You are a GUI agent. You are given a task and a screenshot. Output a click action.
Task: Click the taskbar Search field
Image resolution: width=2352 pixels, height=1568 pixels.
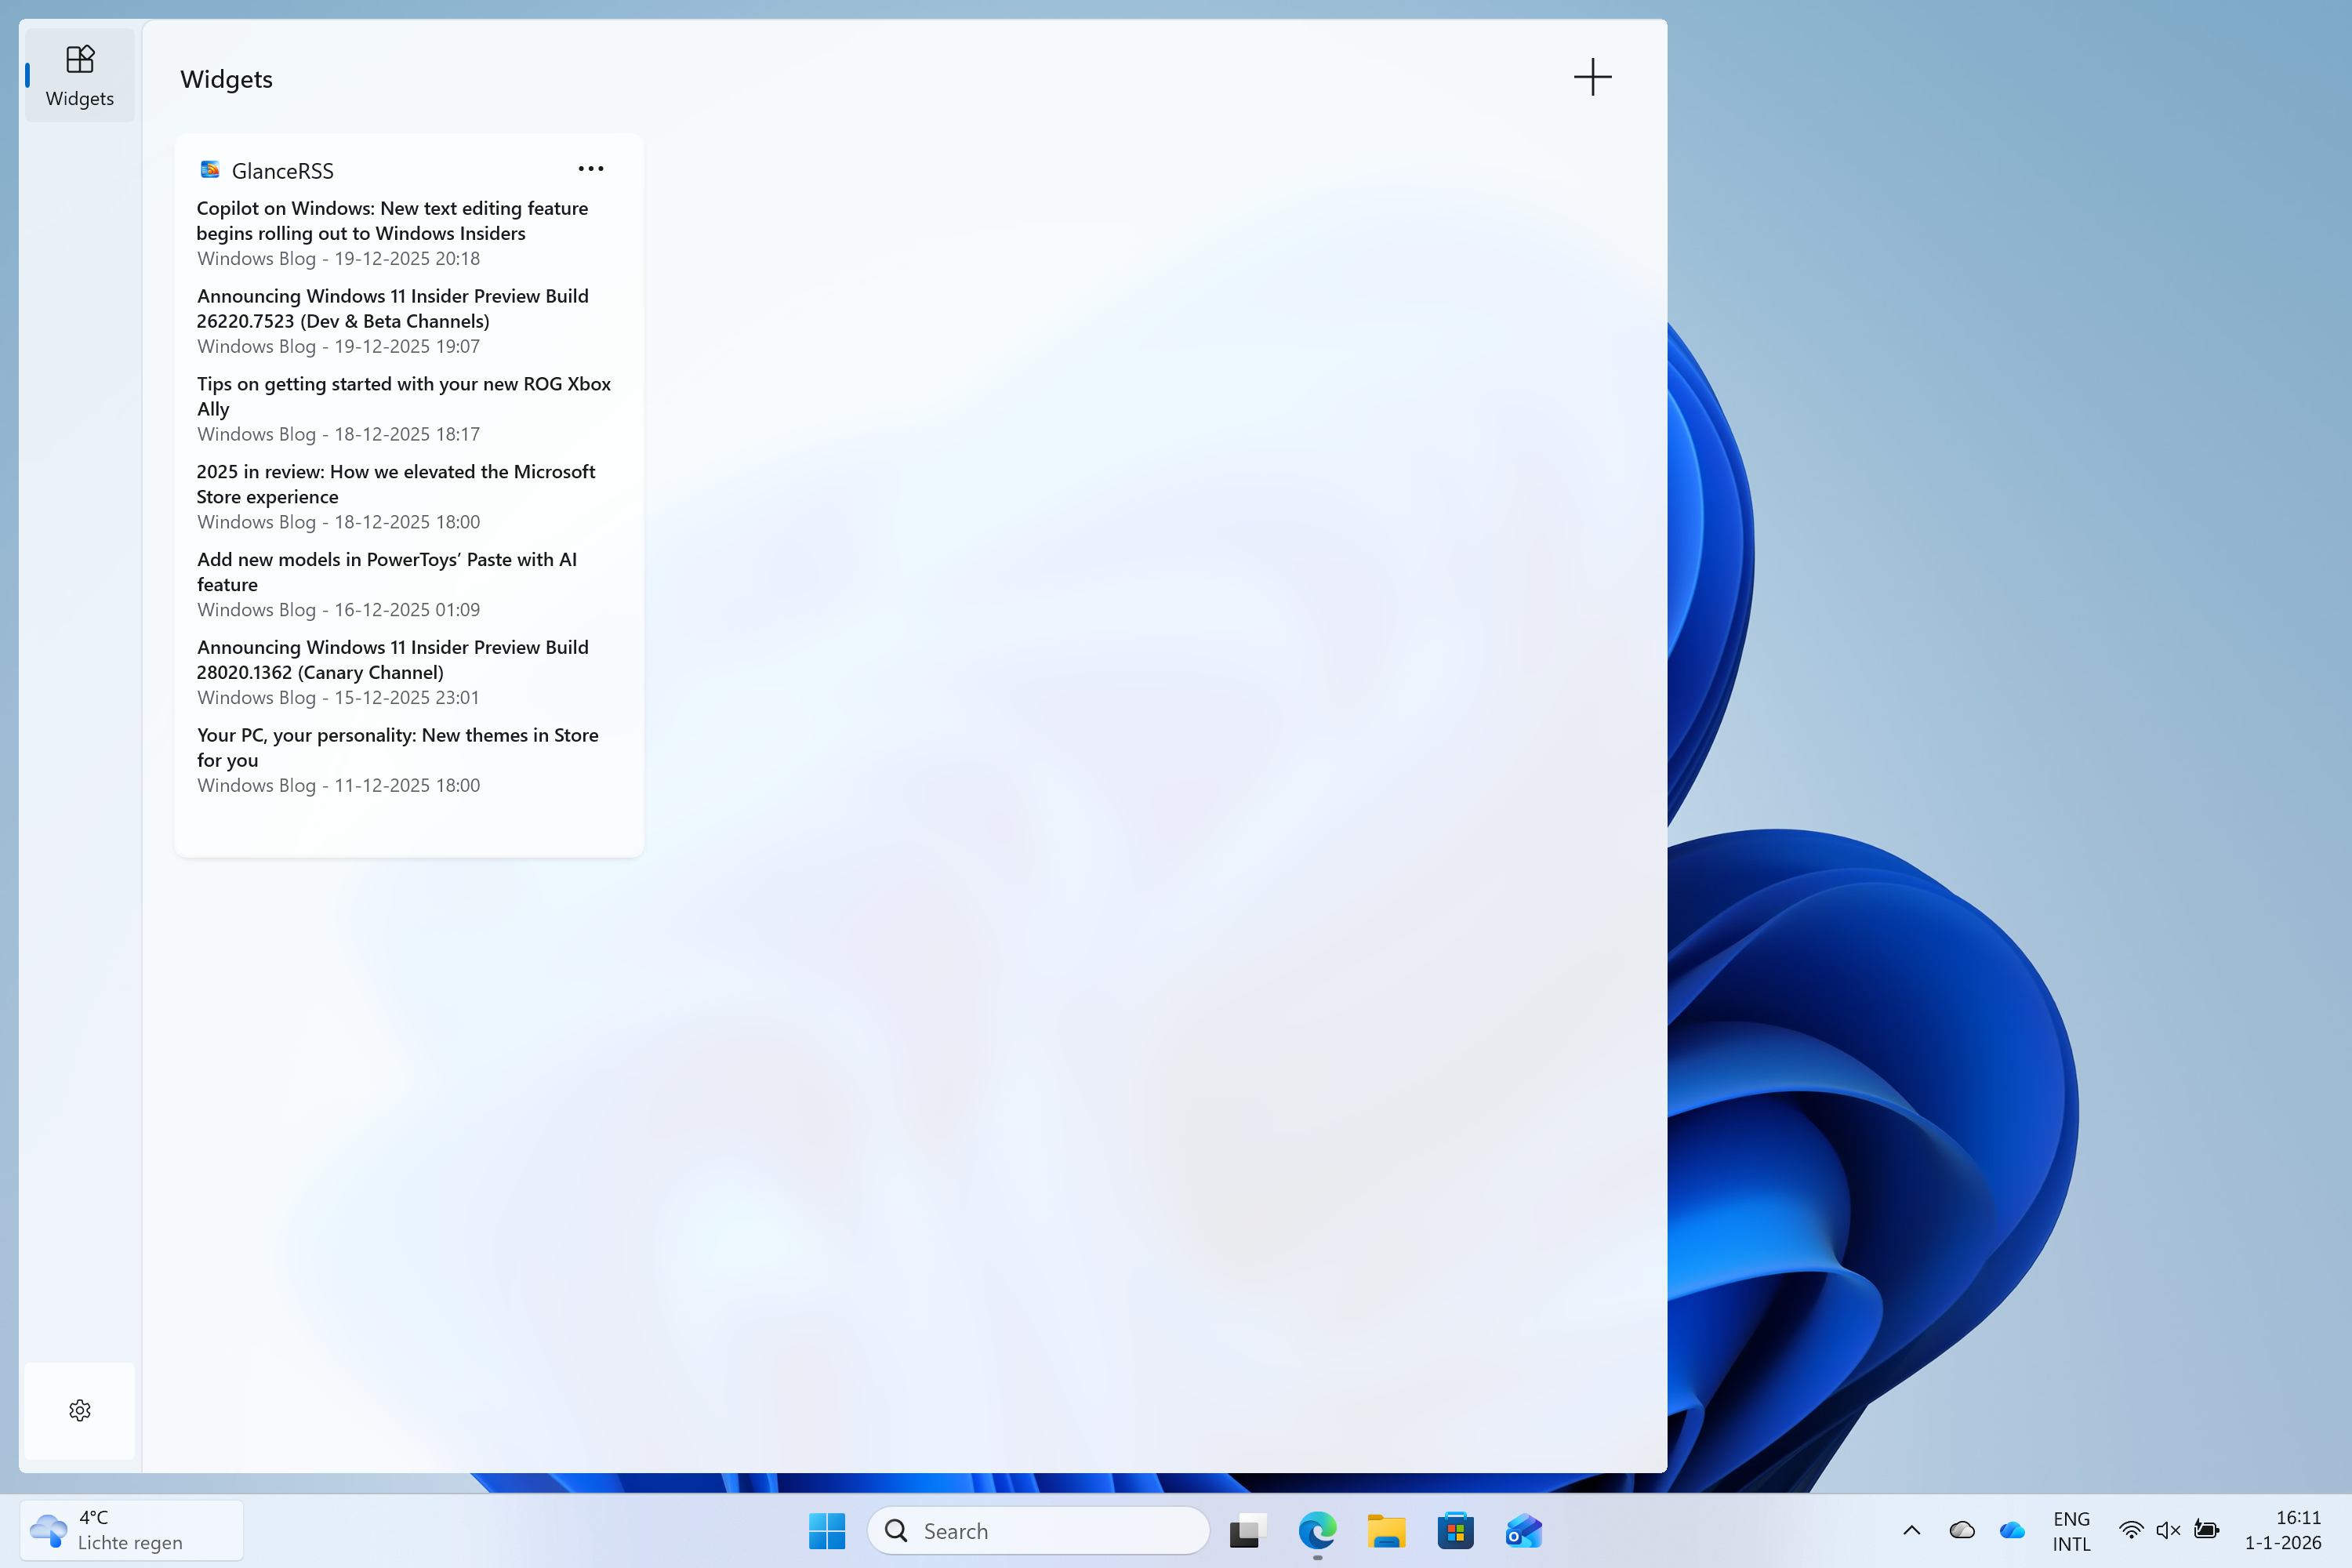[1040, 1531]
